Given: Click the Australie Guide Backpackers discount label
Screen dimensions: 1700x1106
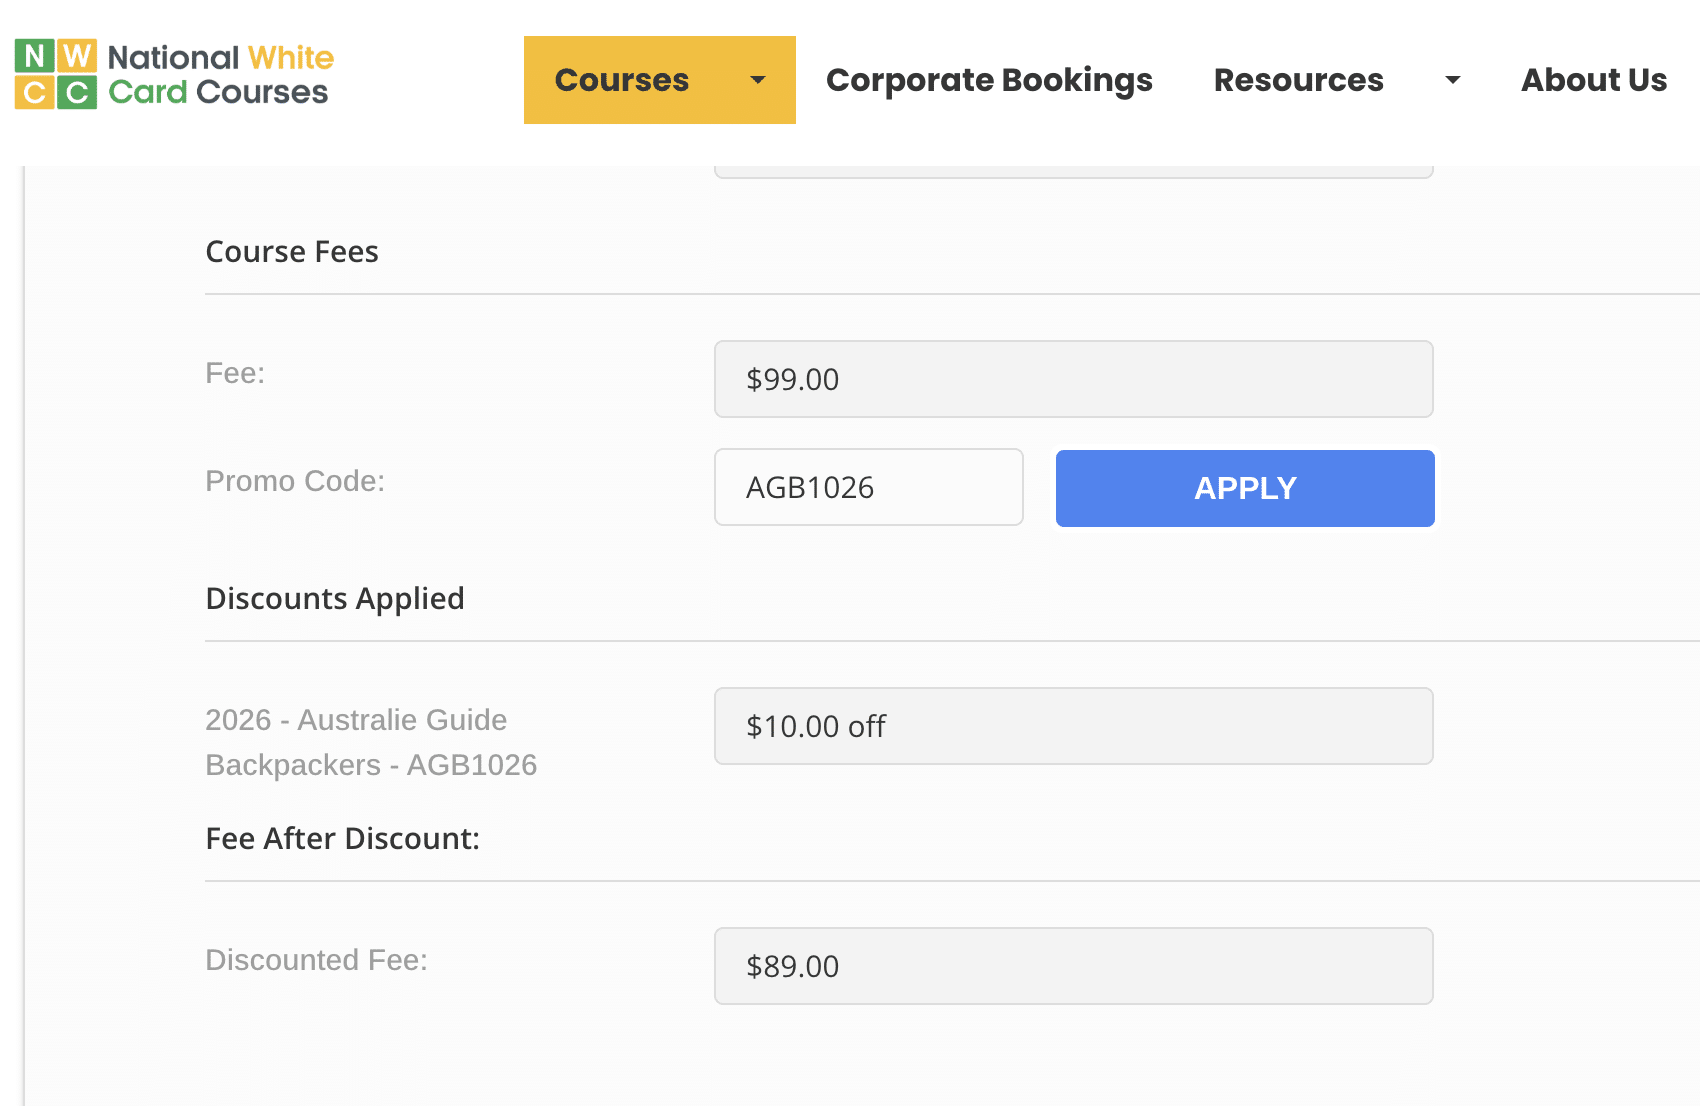Looking at the screenshot, I should 370,742.
